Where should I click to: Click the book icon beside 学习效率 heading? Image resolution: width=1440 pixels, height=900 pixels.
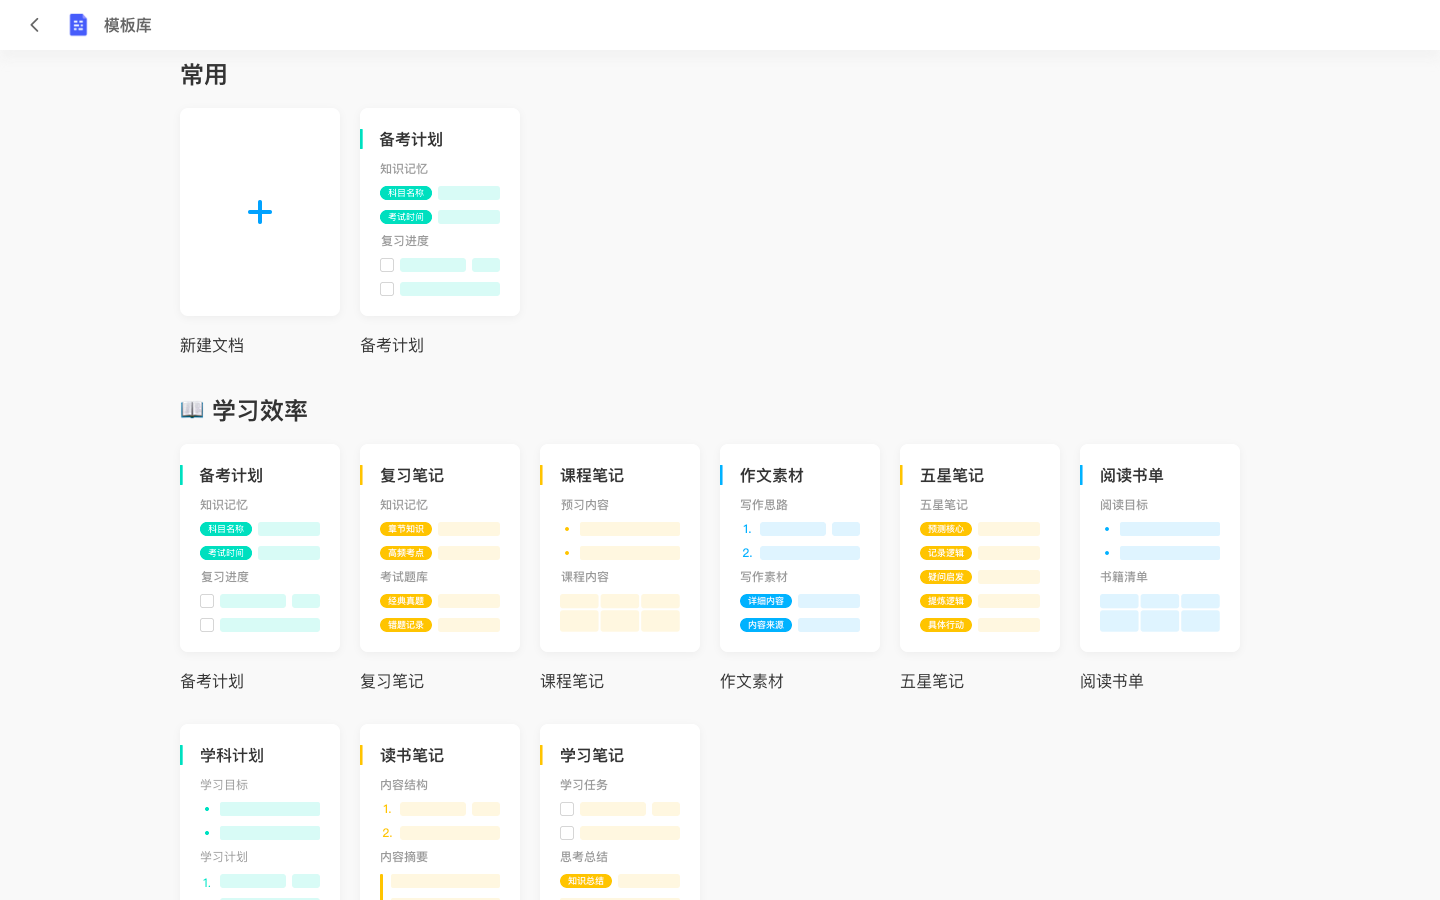191,409
